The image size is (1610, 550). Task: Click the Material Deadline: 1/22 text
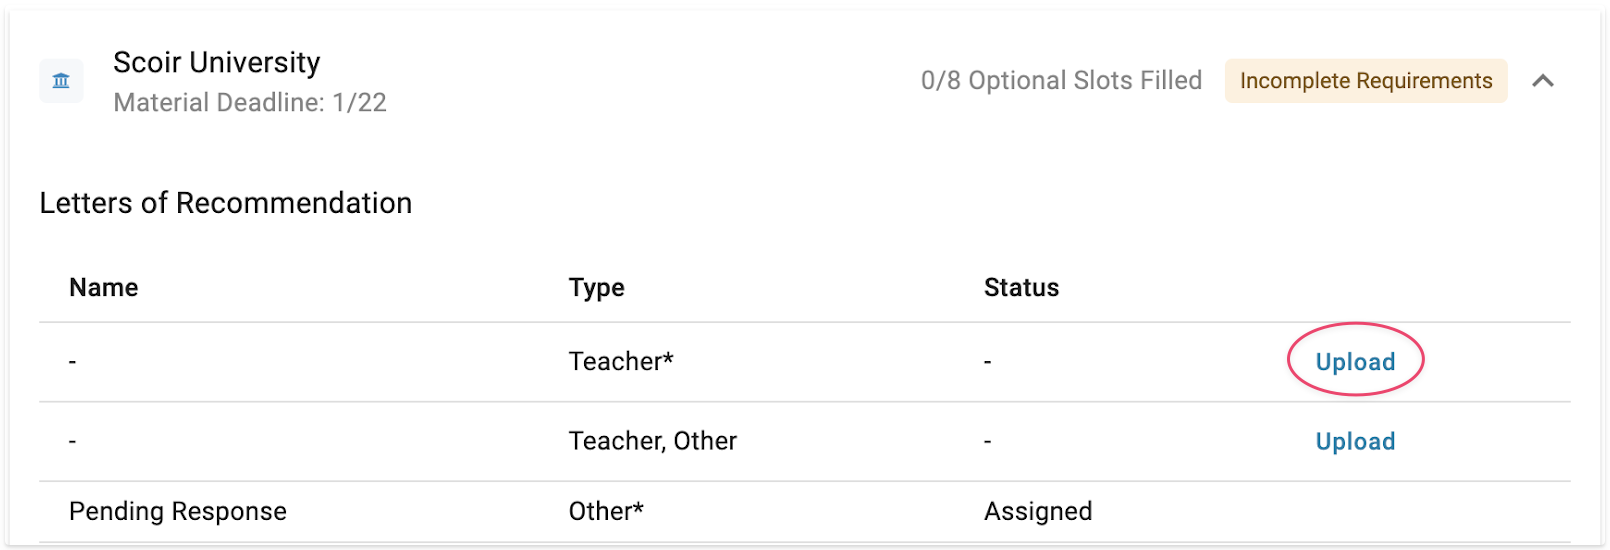[x=250, y=103]
